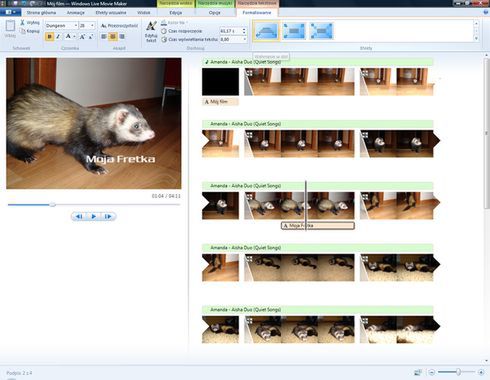Viewport: 490px width, 380px height.
Task: Go to previous frame in preview
Action: pos(79,216)
